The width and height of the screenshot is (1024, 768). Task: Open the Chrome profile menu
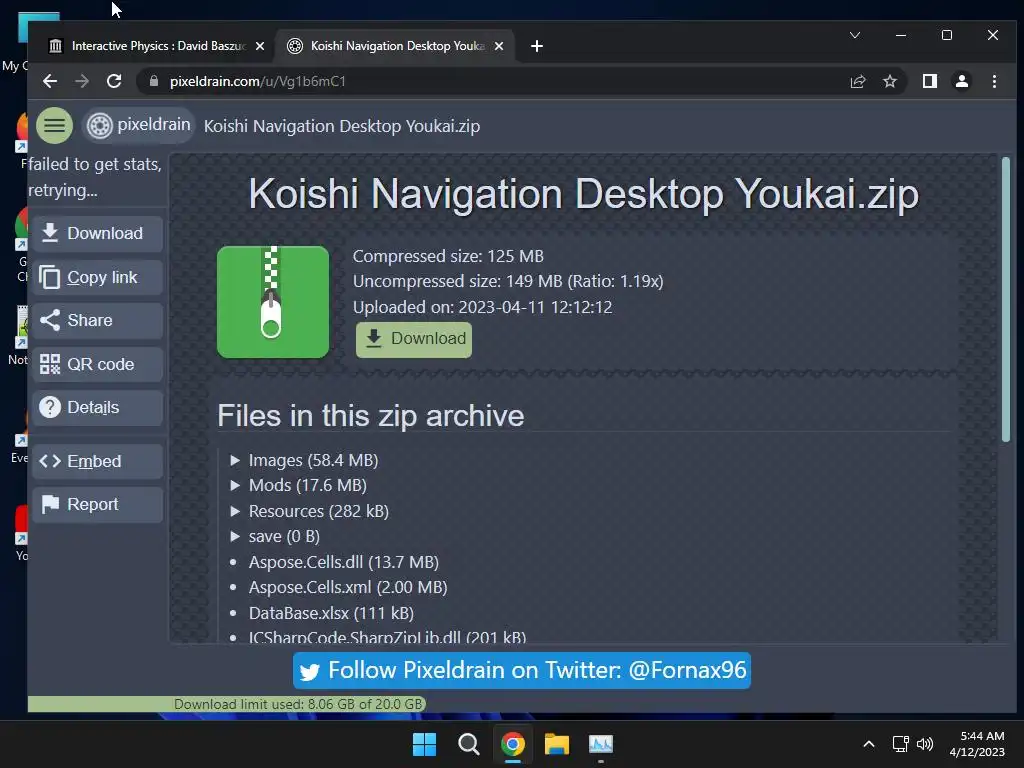pos(962,81)
